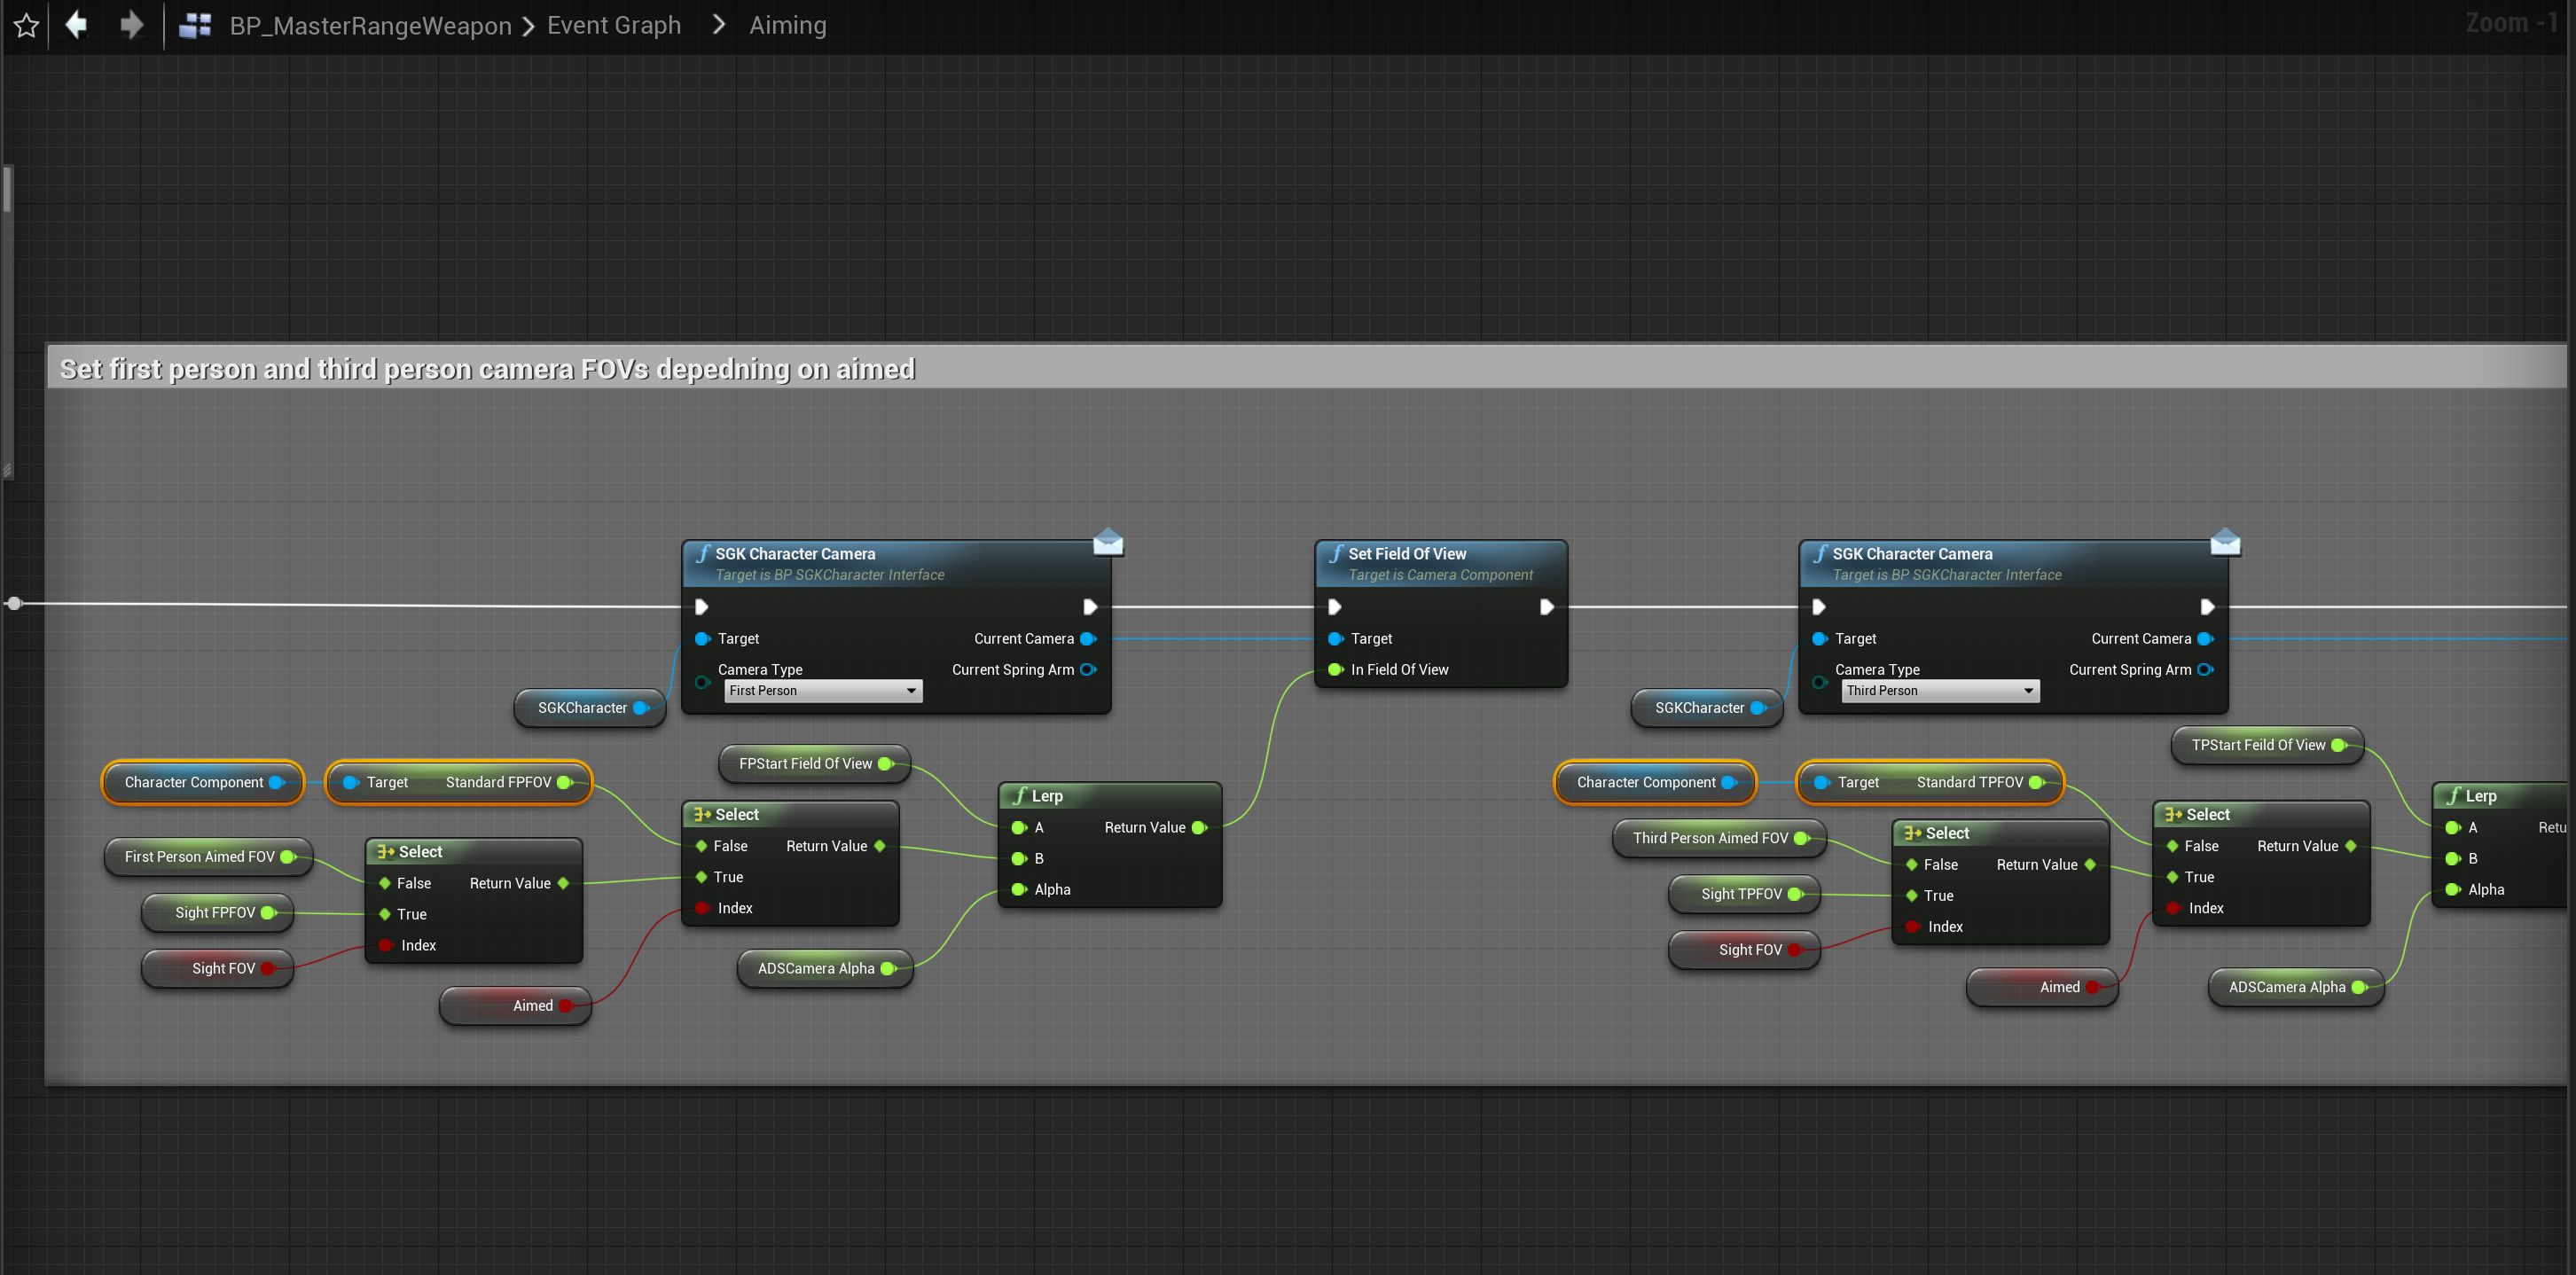
Task: Click the blueprint graph grid icon
Action: 195,26
